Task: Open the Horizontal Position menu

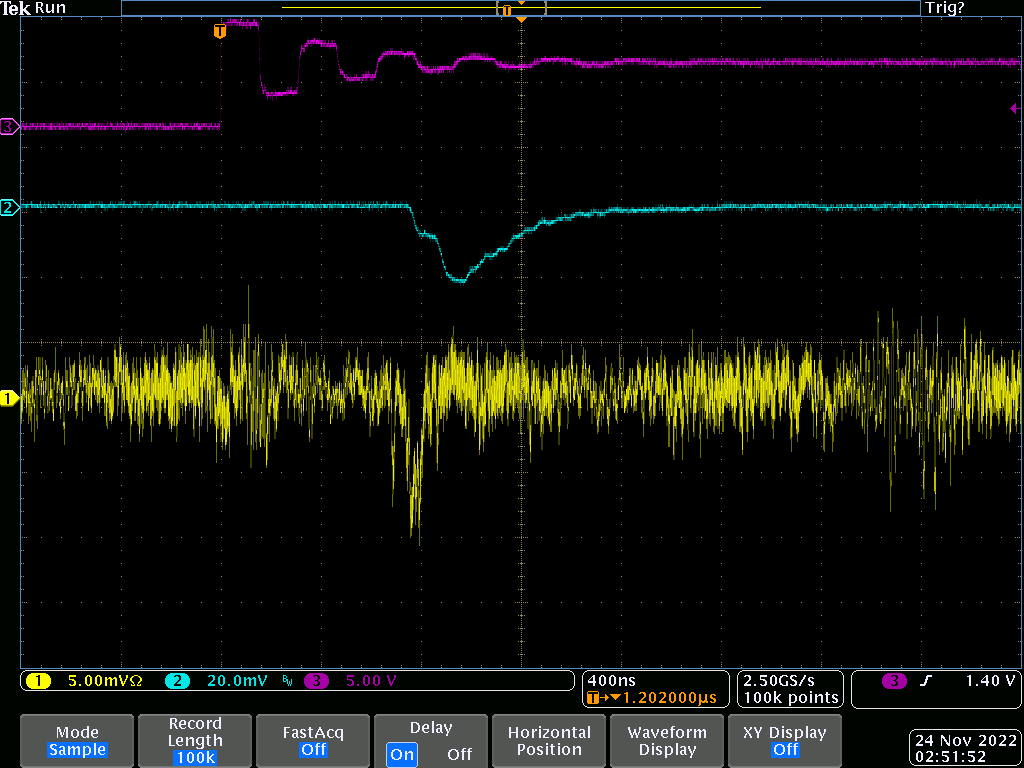Action: [549, 741]
